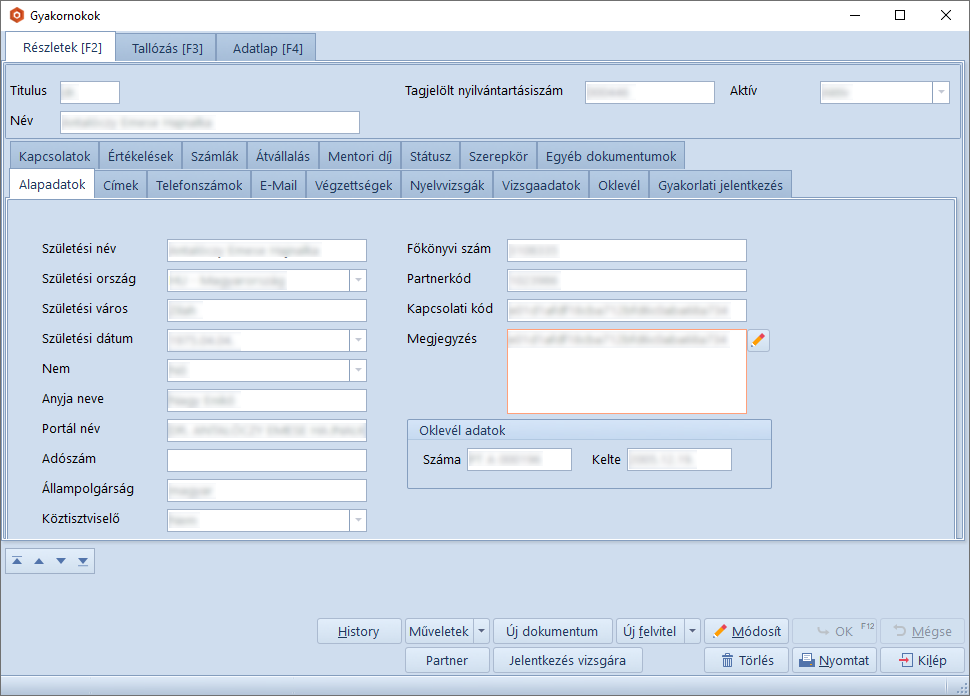Expand the Születési ország combo box
This screenshot has height=696, width=970.
(x=358, y=281)
